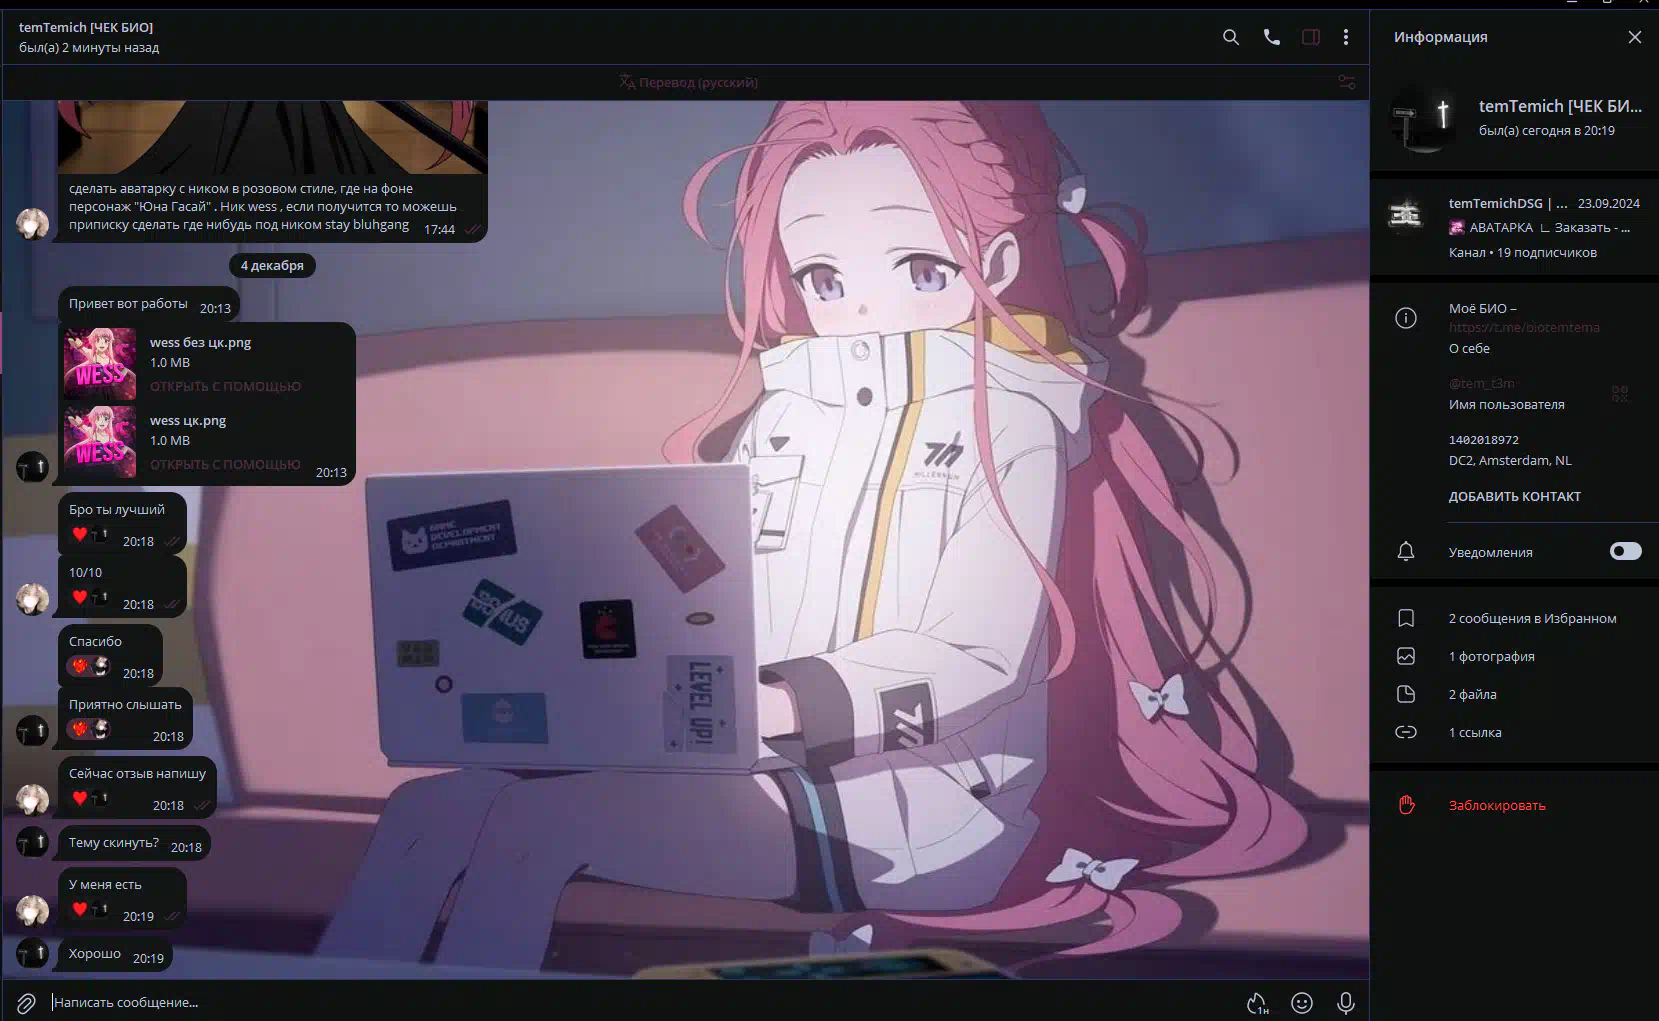
Task: Click heart reaction on Сейчас отзыв напишу
Action: click(89, 798)
